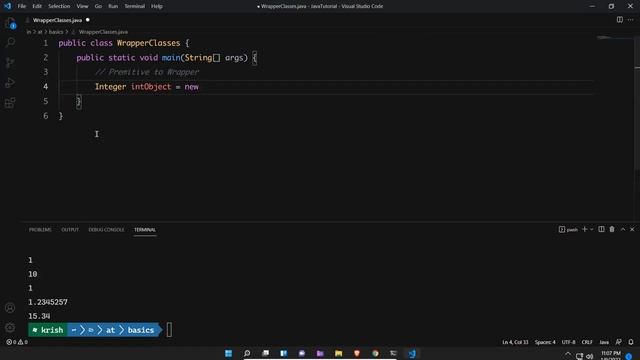Click the unsaved dot on WrapperClasses.java tab
The height and width of the screenshot is (360, 640).
pos(88,20)
